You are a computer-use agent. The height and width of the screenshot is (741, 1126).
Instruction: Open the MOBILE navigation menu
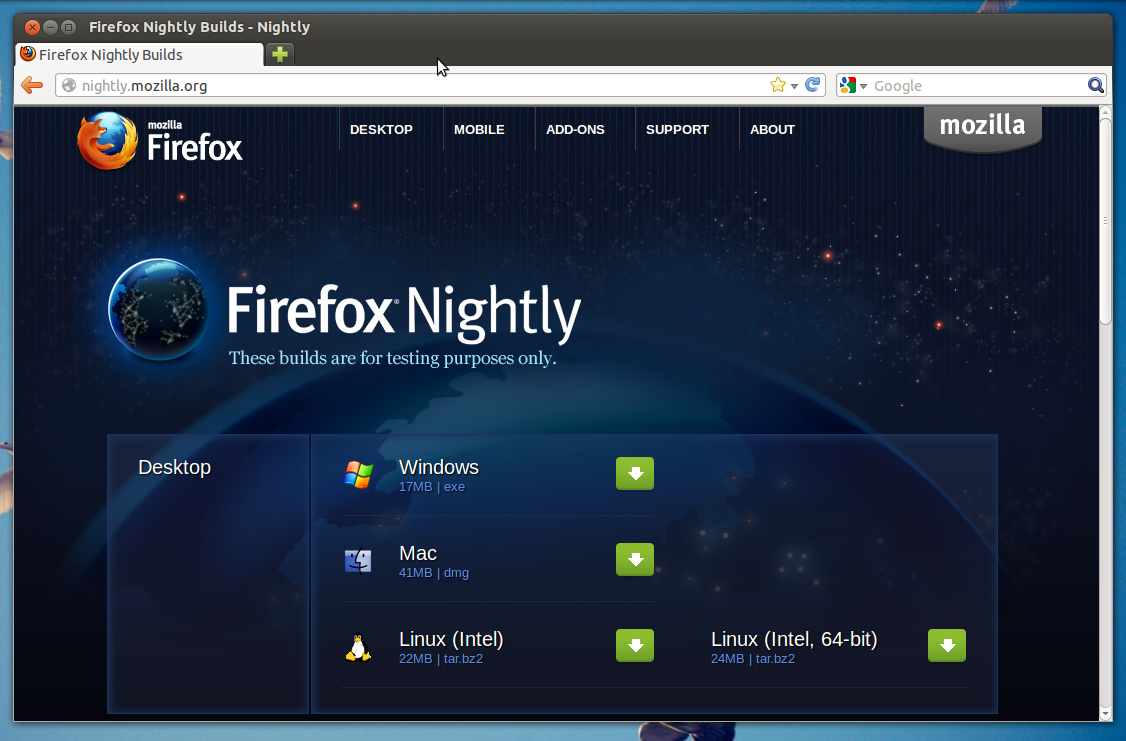[479, 129]
